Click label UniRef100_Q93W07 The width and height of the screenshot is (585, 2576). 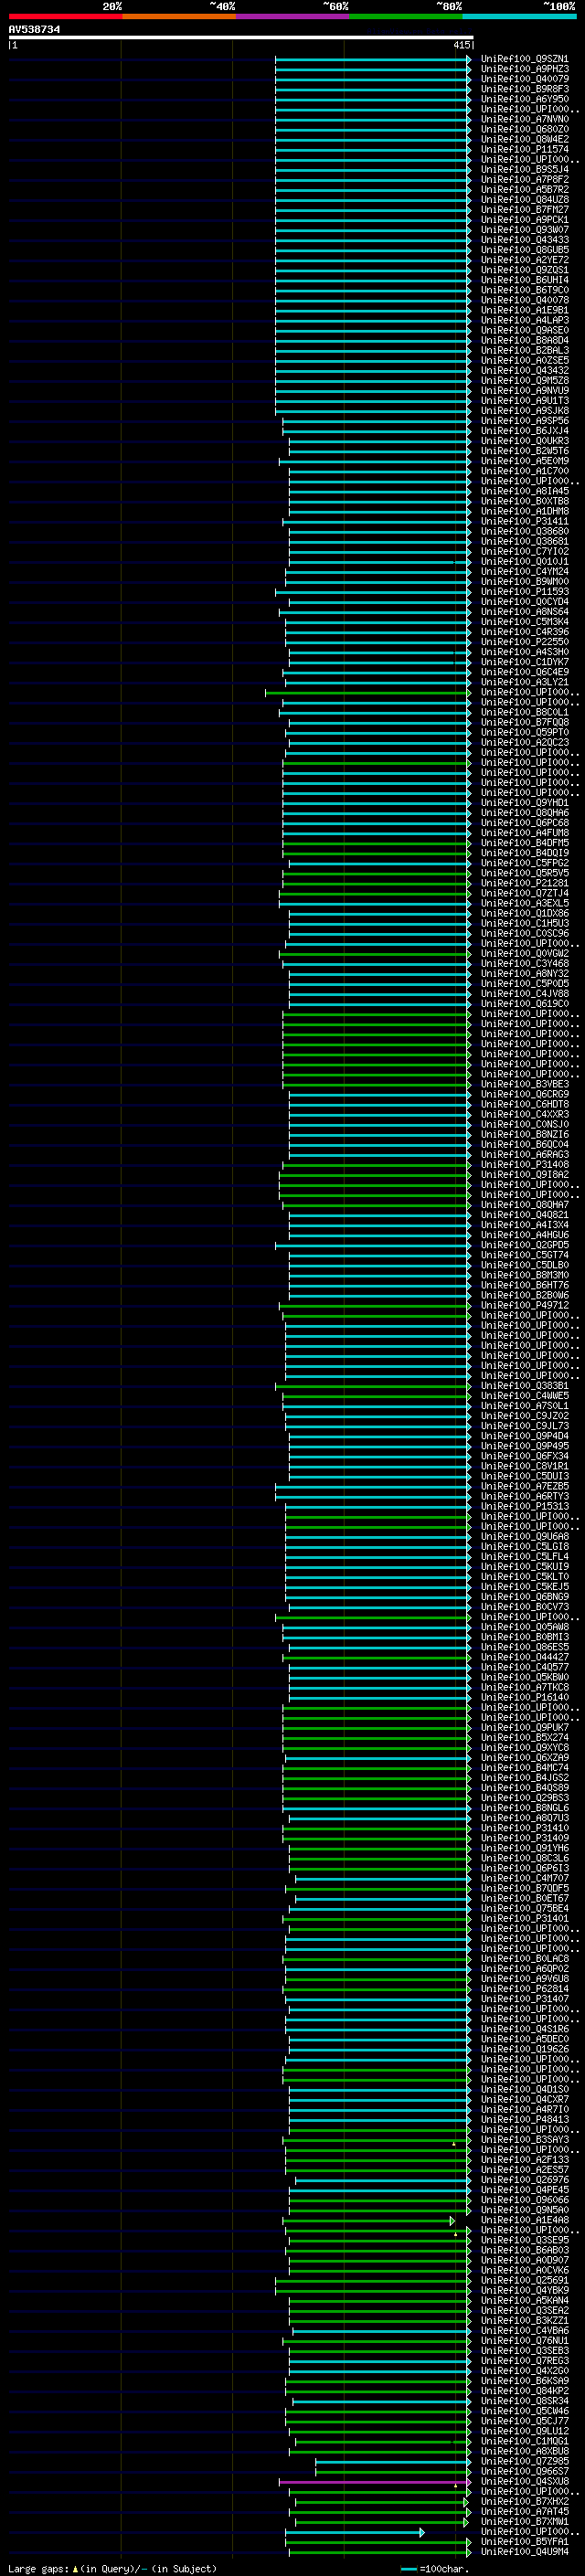(x=524, y=230)
